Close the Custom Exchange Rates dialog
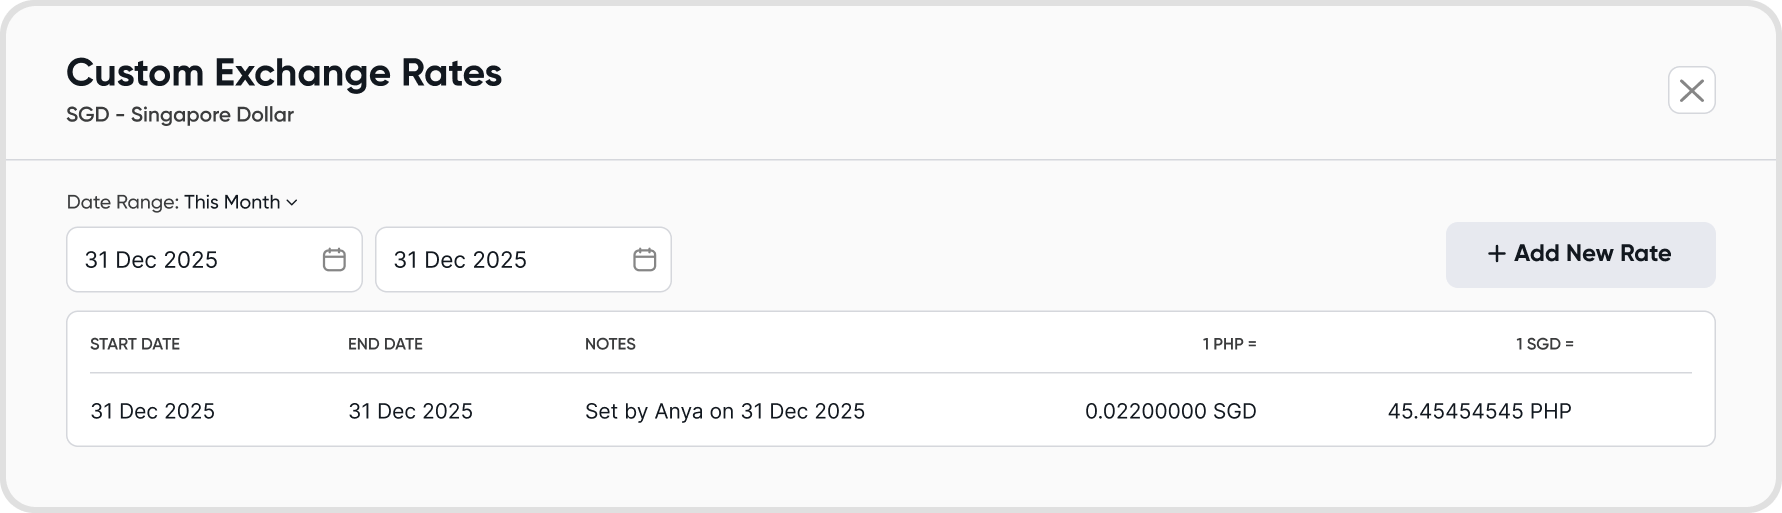Image resolution: width=1782 pixels, height=513 pixels. (1691, 91)
